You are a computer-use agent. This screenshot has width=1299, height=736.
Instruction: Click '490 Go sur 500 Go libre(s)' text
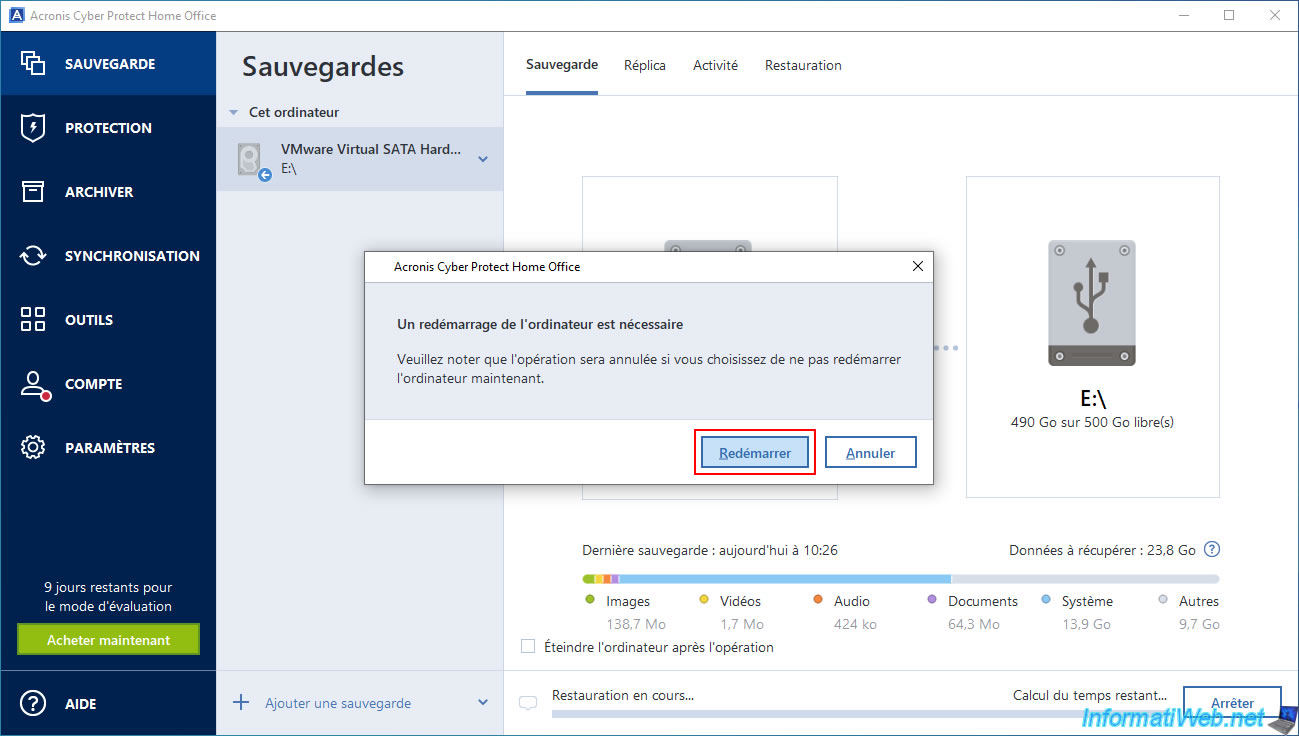(1092, 422)
